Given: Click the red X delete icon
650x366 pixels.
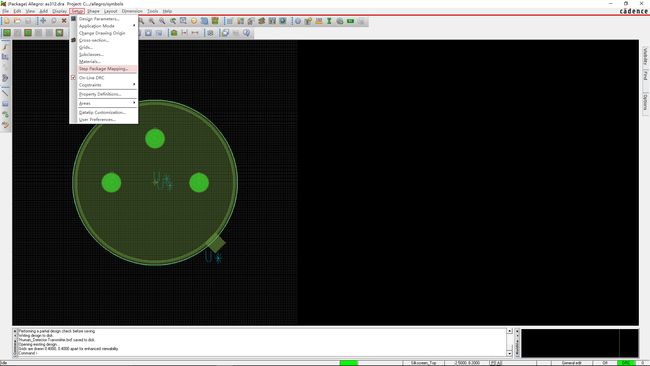Looking at the screenshot, I should tap(64, 21).
